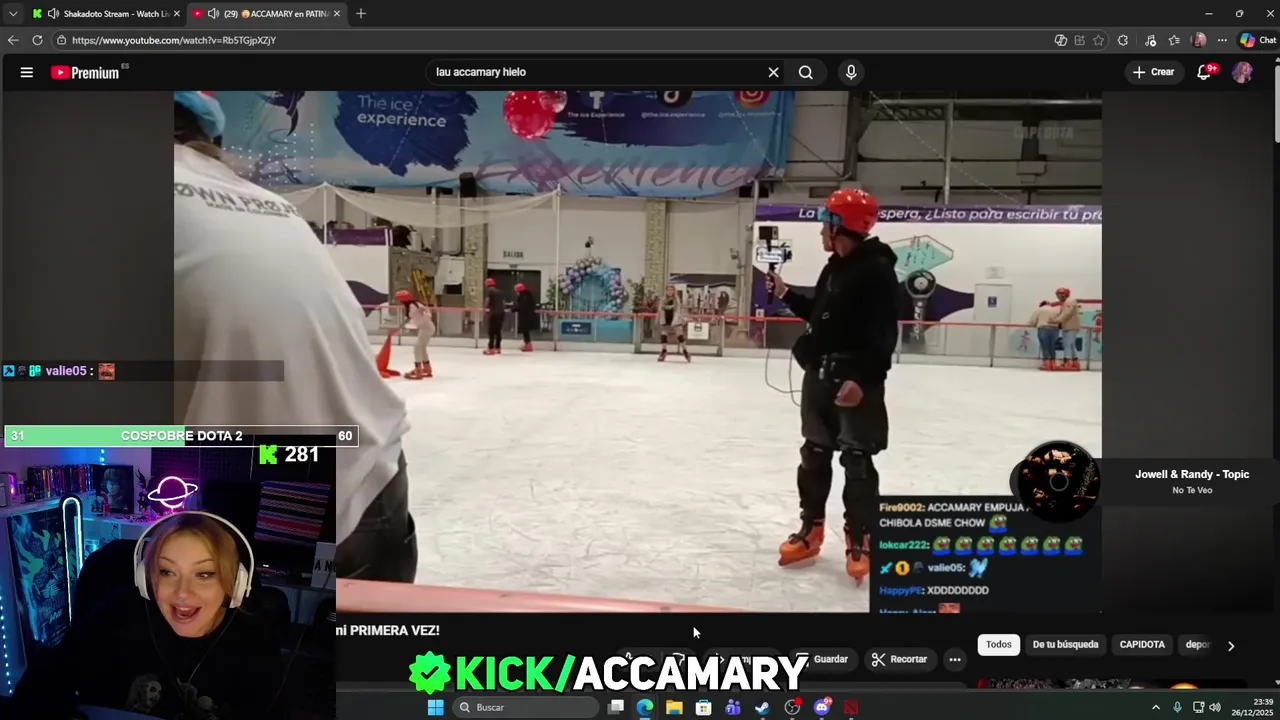Show more chips with right chevron
The width and height of the screenshot is (1280, 720).
(1231, 645)
